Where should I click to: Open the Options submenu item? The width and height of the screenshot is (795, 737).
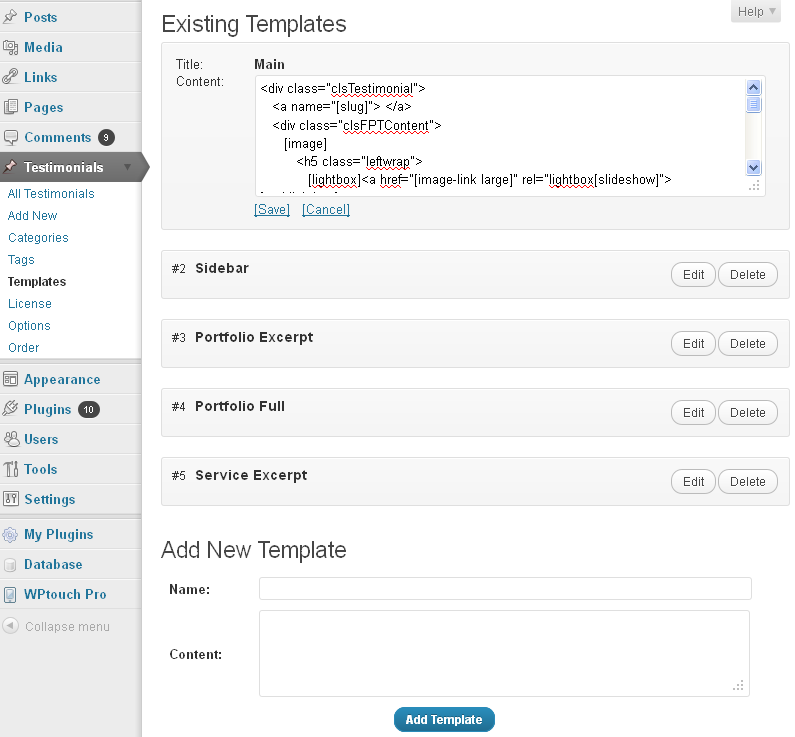click(x=29, y=325)
